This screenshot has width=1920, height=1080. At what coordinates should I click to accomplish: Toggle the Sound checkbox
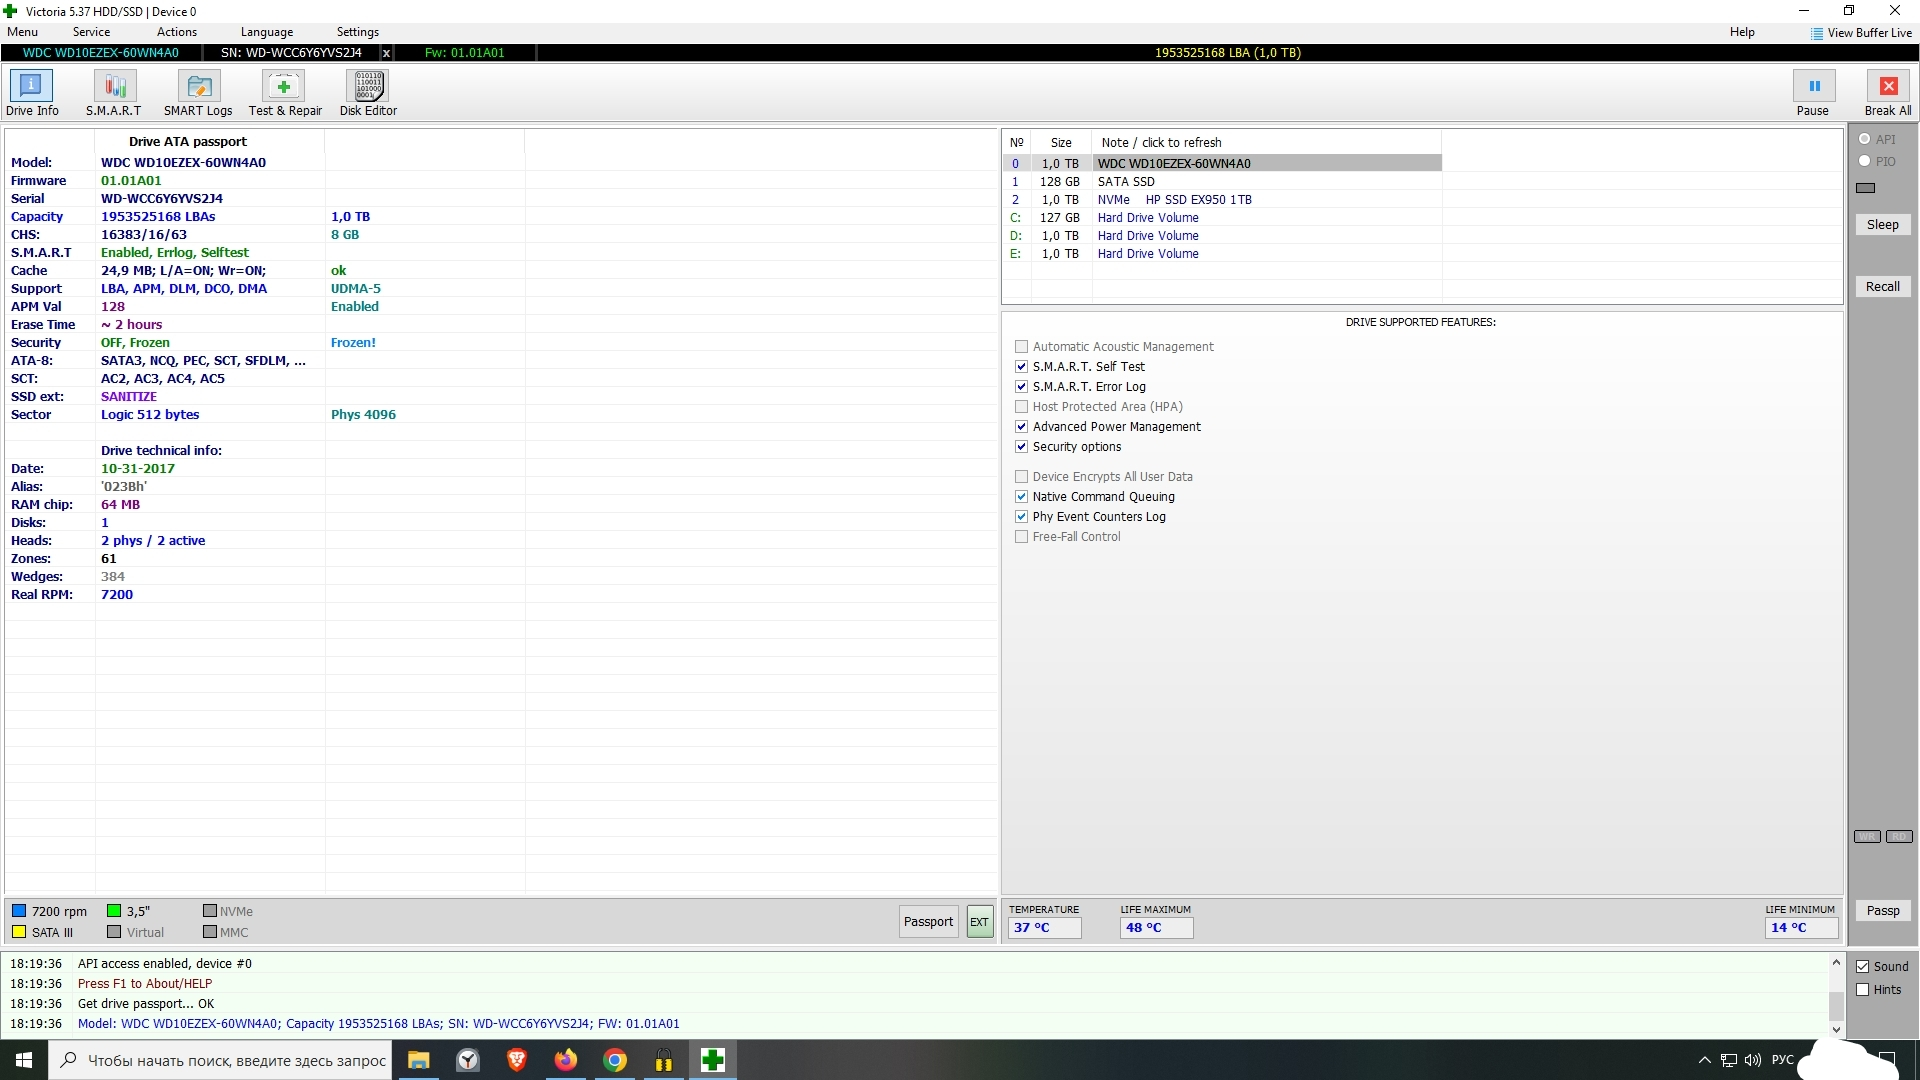(1863, 967)
